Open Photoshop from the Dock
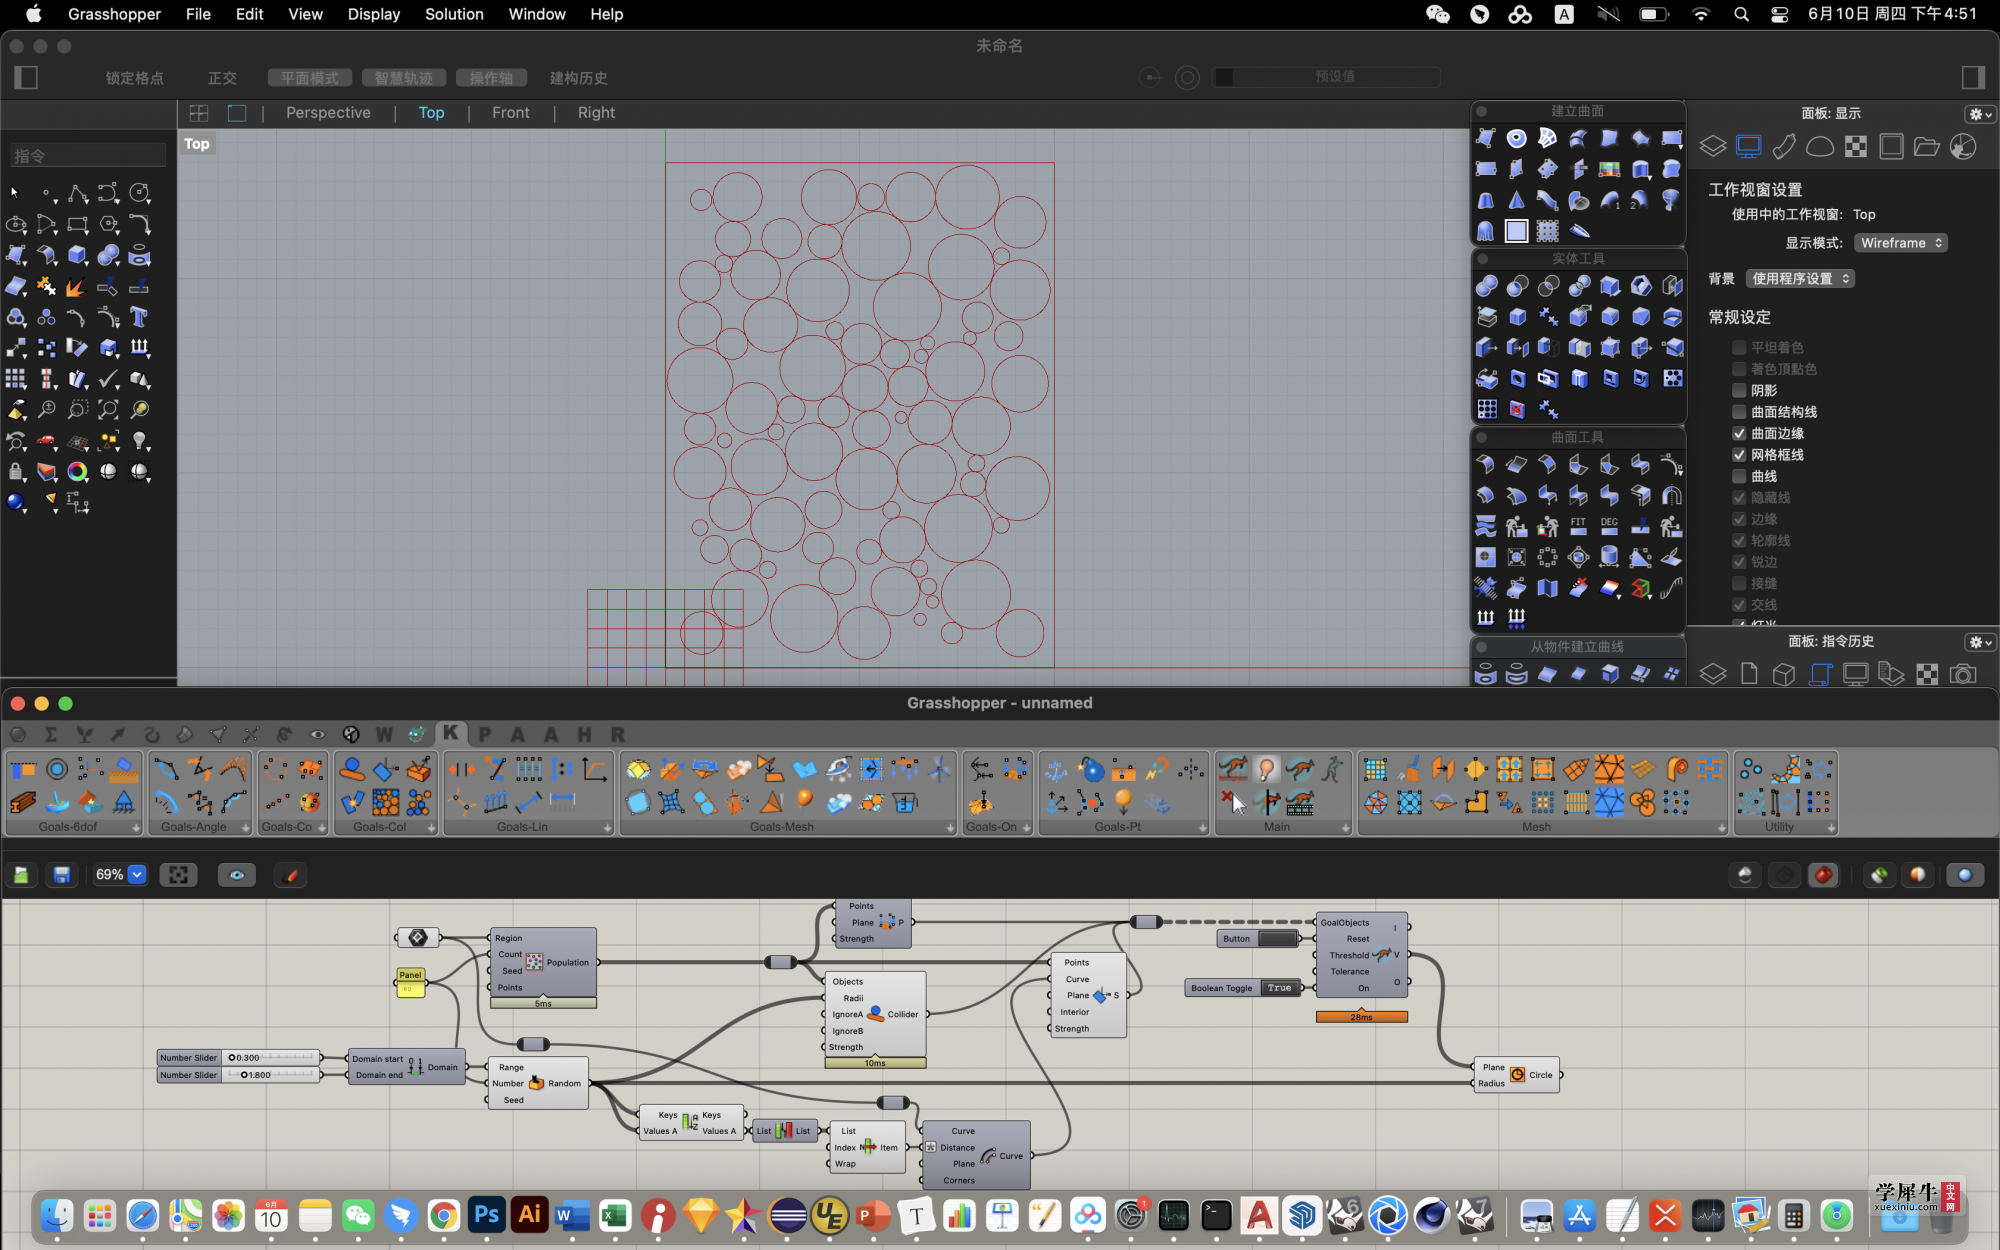This screenshot has height=1250, width=2000. coord(486,1215)
